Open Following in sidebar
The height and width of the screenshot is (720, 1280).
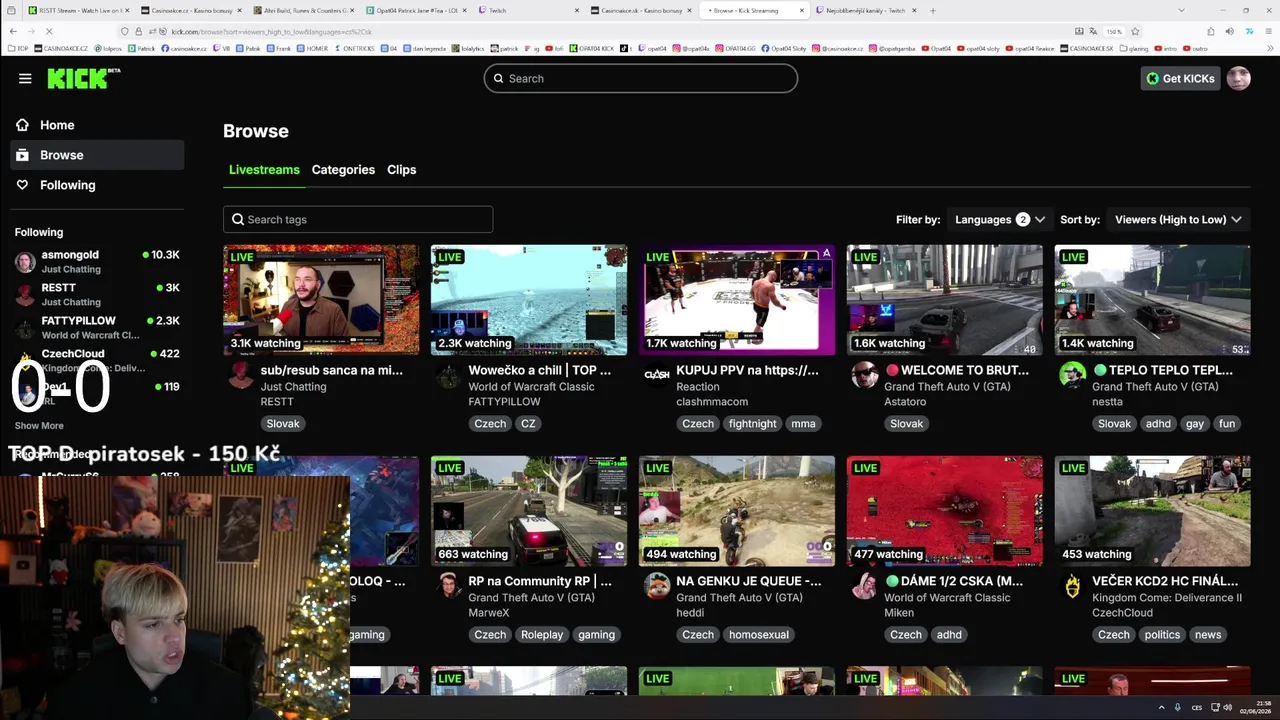[97, 185]
